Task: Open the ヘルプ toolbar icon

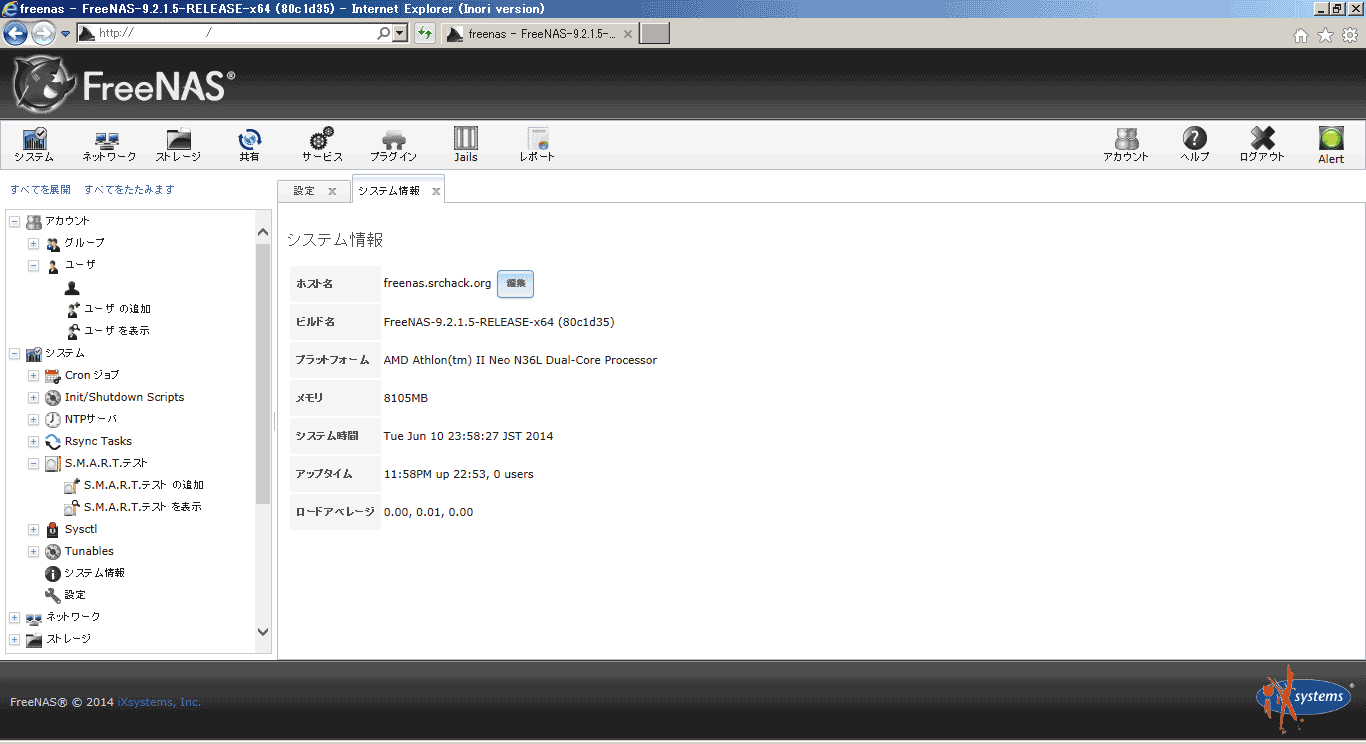Action: pos(1195,145)
